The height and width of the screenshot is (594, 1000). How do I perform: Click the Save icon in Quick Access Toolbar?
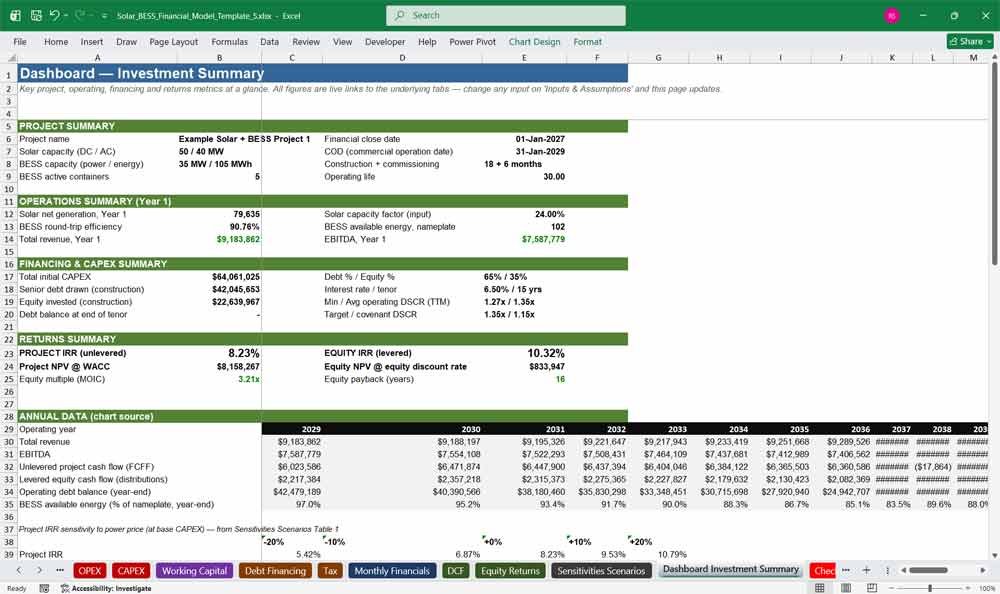click(36, 15)
